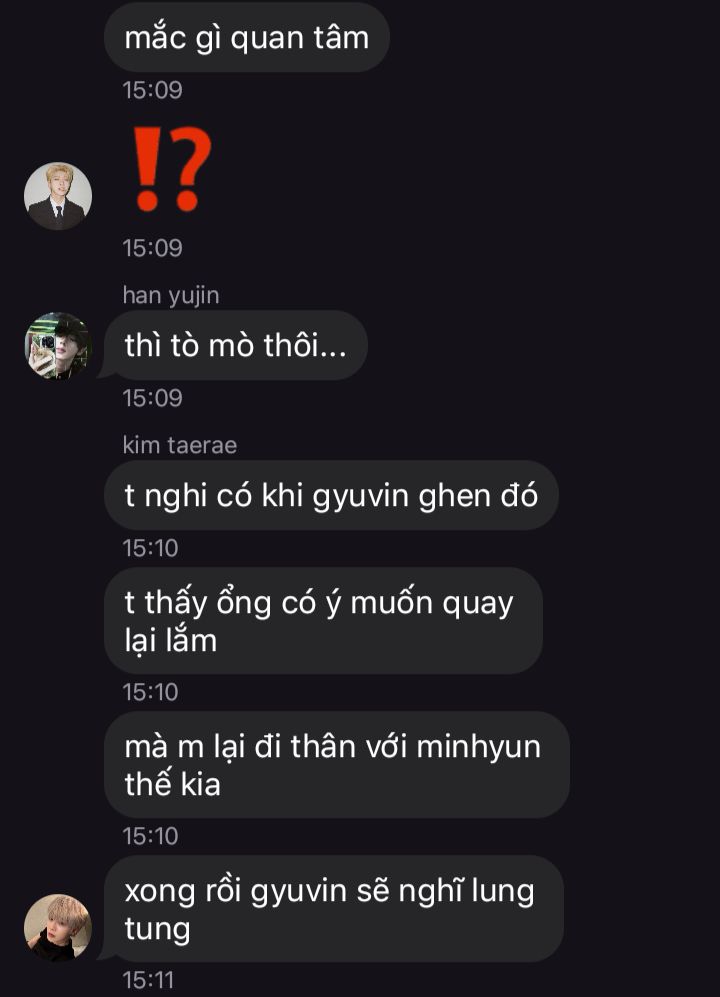720x997 pixels.
Task: Select the red exclamation question emoji
Action: (172, 169)
